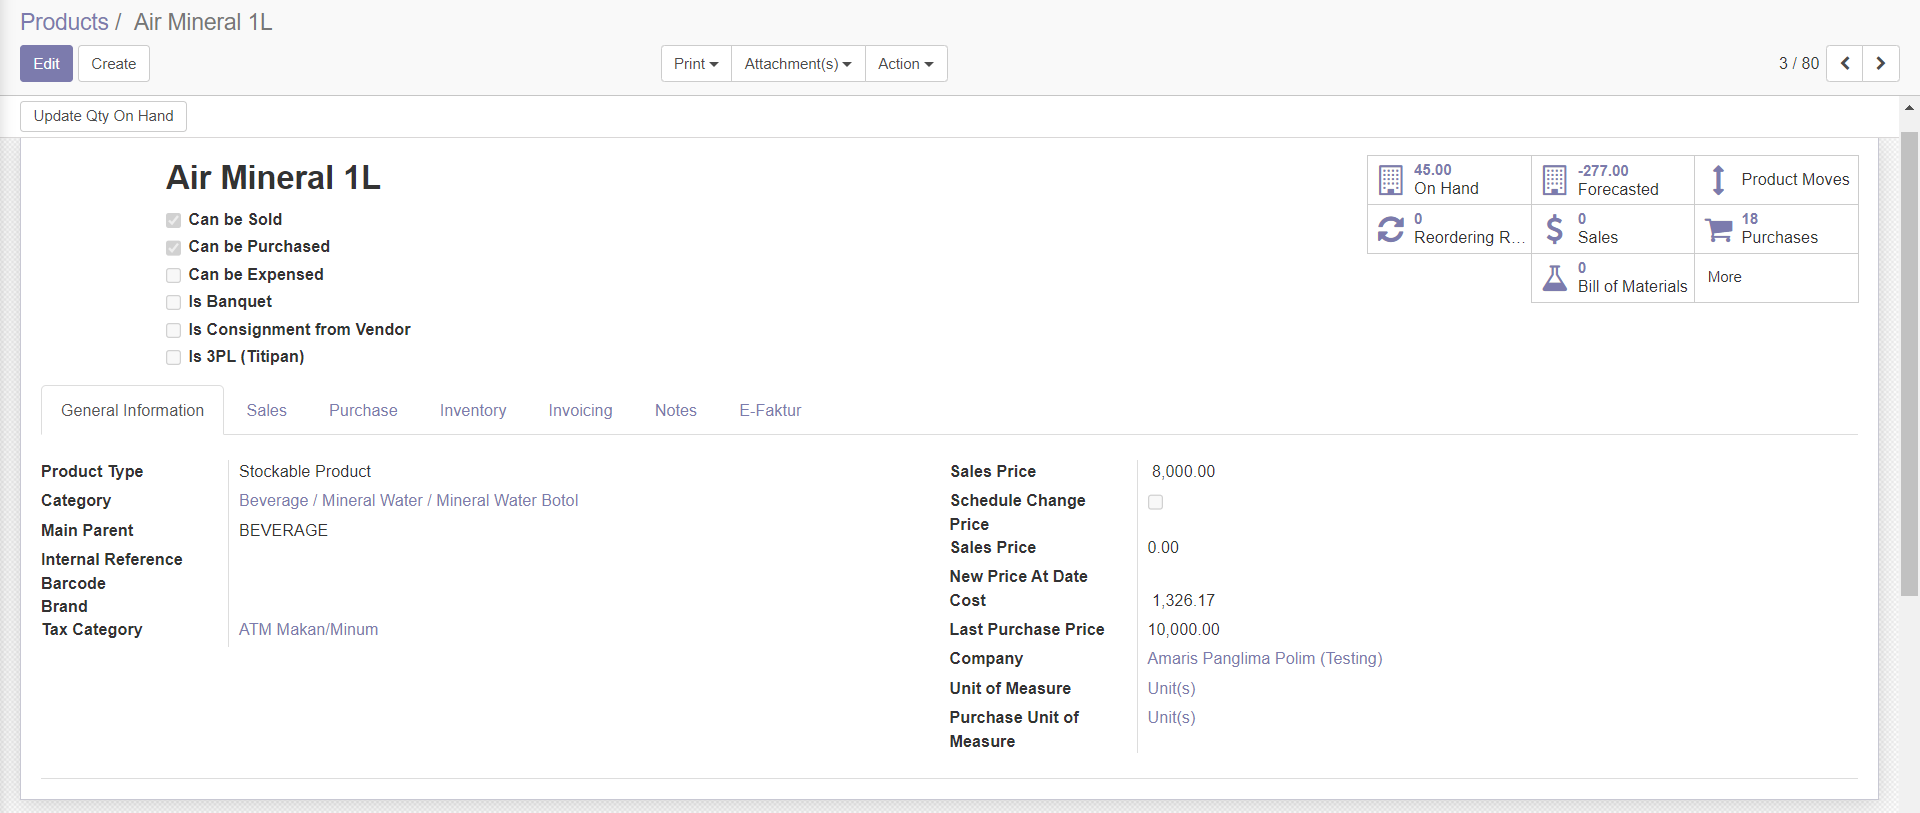Screen dimensions: 1920x813
Task: Toggle the Is Banquet checkbox
Action: point(173,302)
